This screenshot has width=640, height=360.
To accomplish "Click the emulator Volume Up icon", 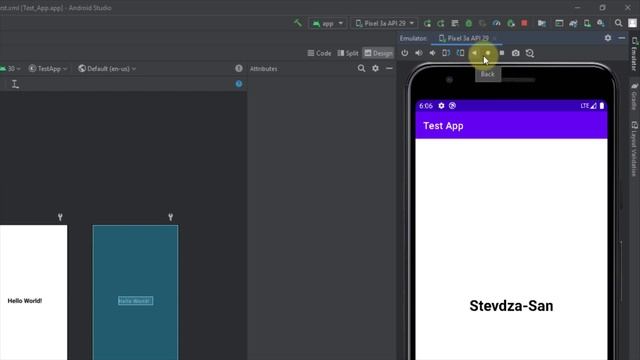I will pyautogui.click(x=419, y=53).
